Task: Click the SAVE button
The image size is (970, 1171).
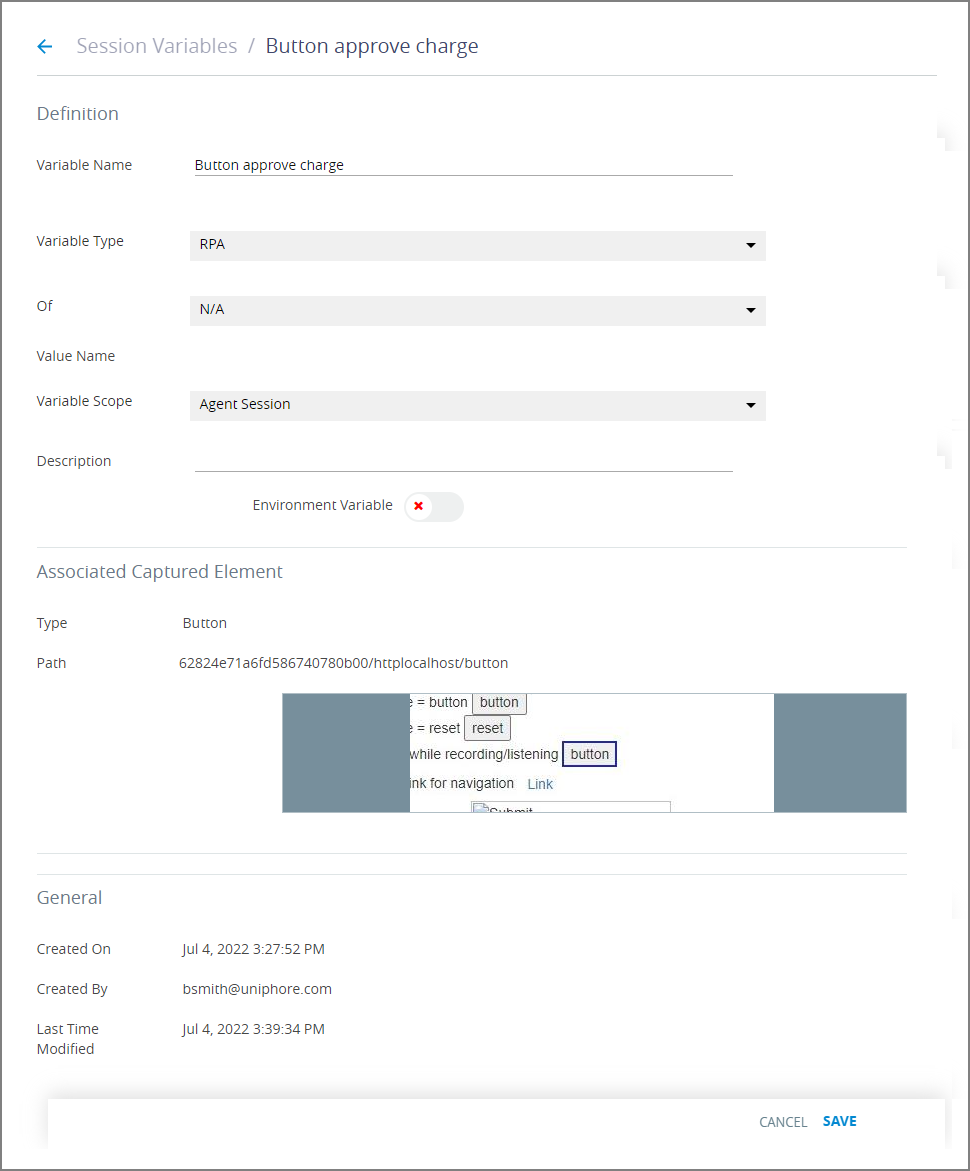Action: (839, 1121)
